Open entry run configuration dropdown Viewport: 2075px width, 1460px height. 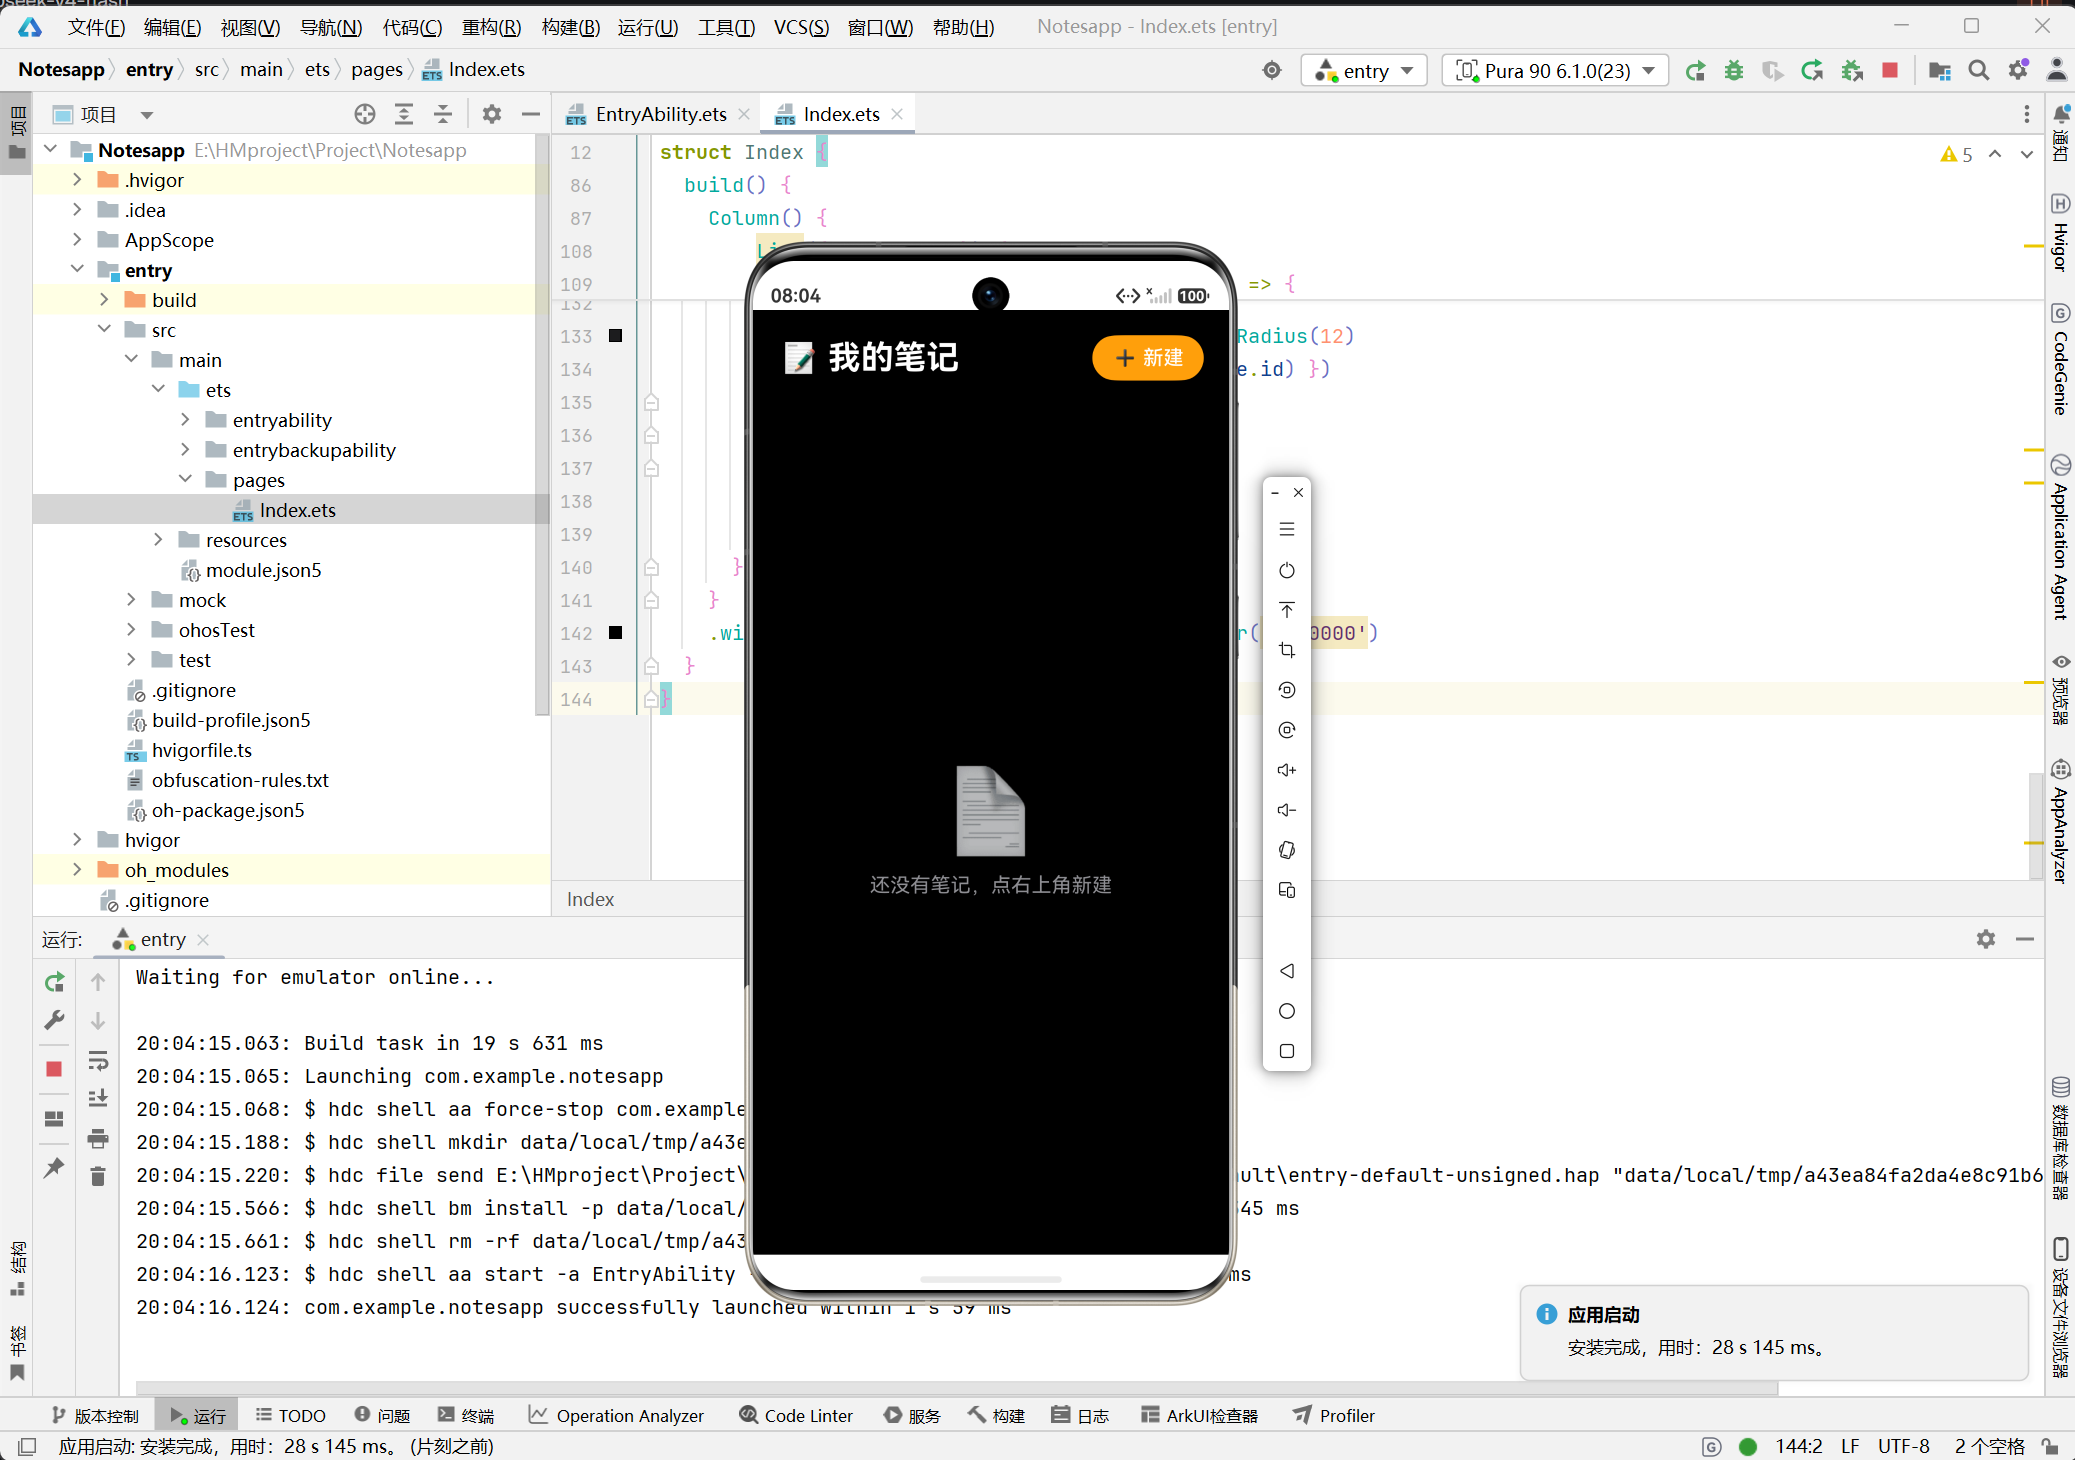[1365, 71]
